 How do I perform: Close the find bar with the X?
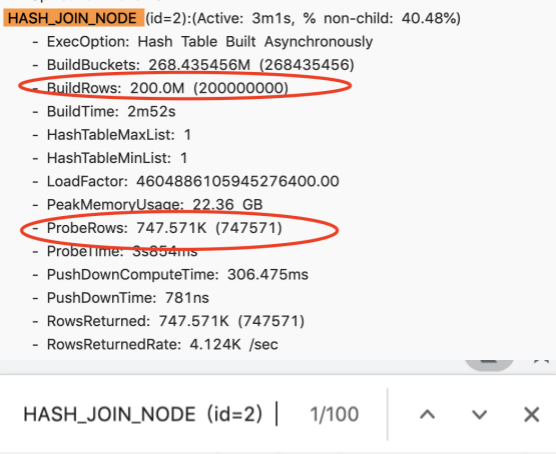[532, 414]
